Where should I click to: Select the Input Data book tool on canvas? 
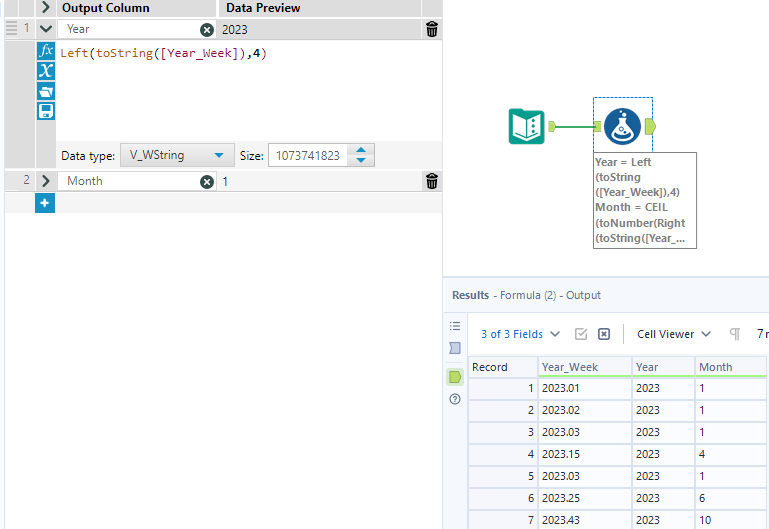point(526,126)
